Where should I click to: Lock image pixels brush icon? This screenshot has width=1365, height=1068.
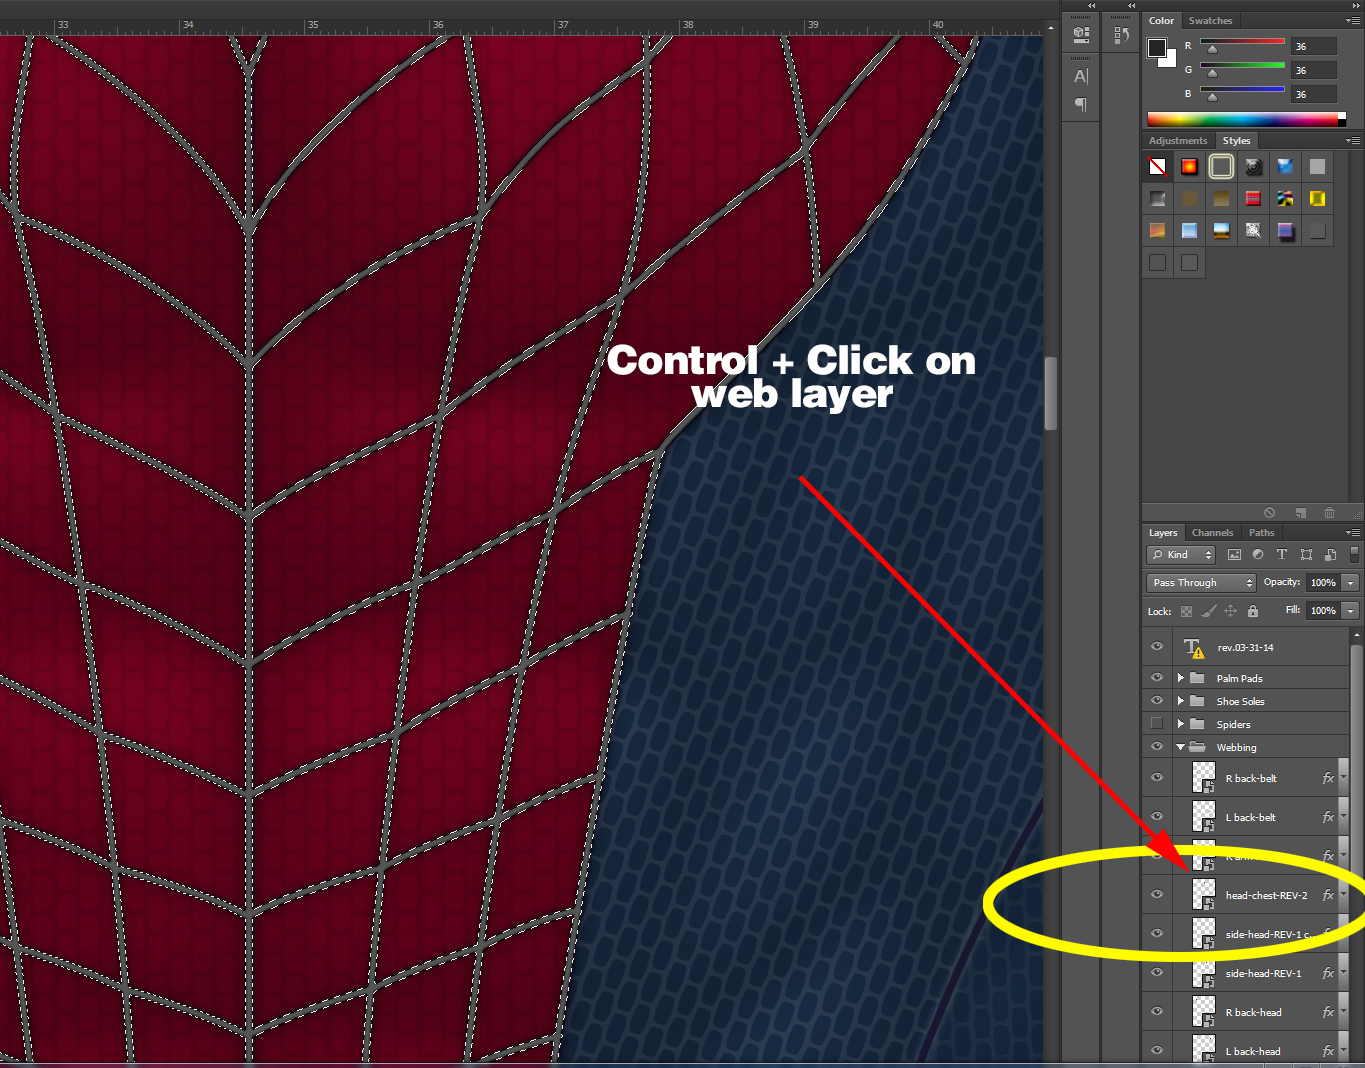pos(1209,611)
